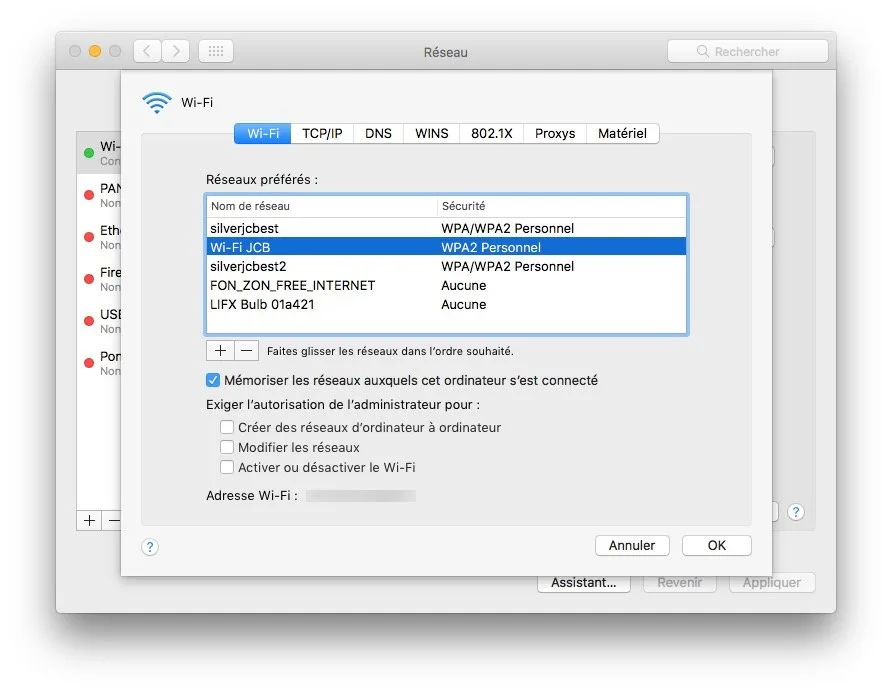Viewport: 892px width, 693px height.
Task: Click the Annuler button
Action: 632,545
